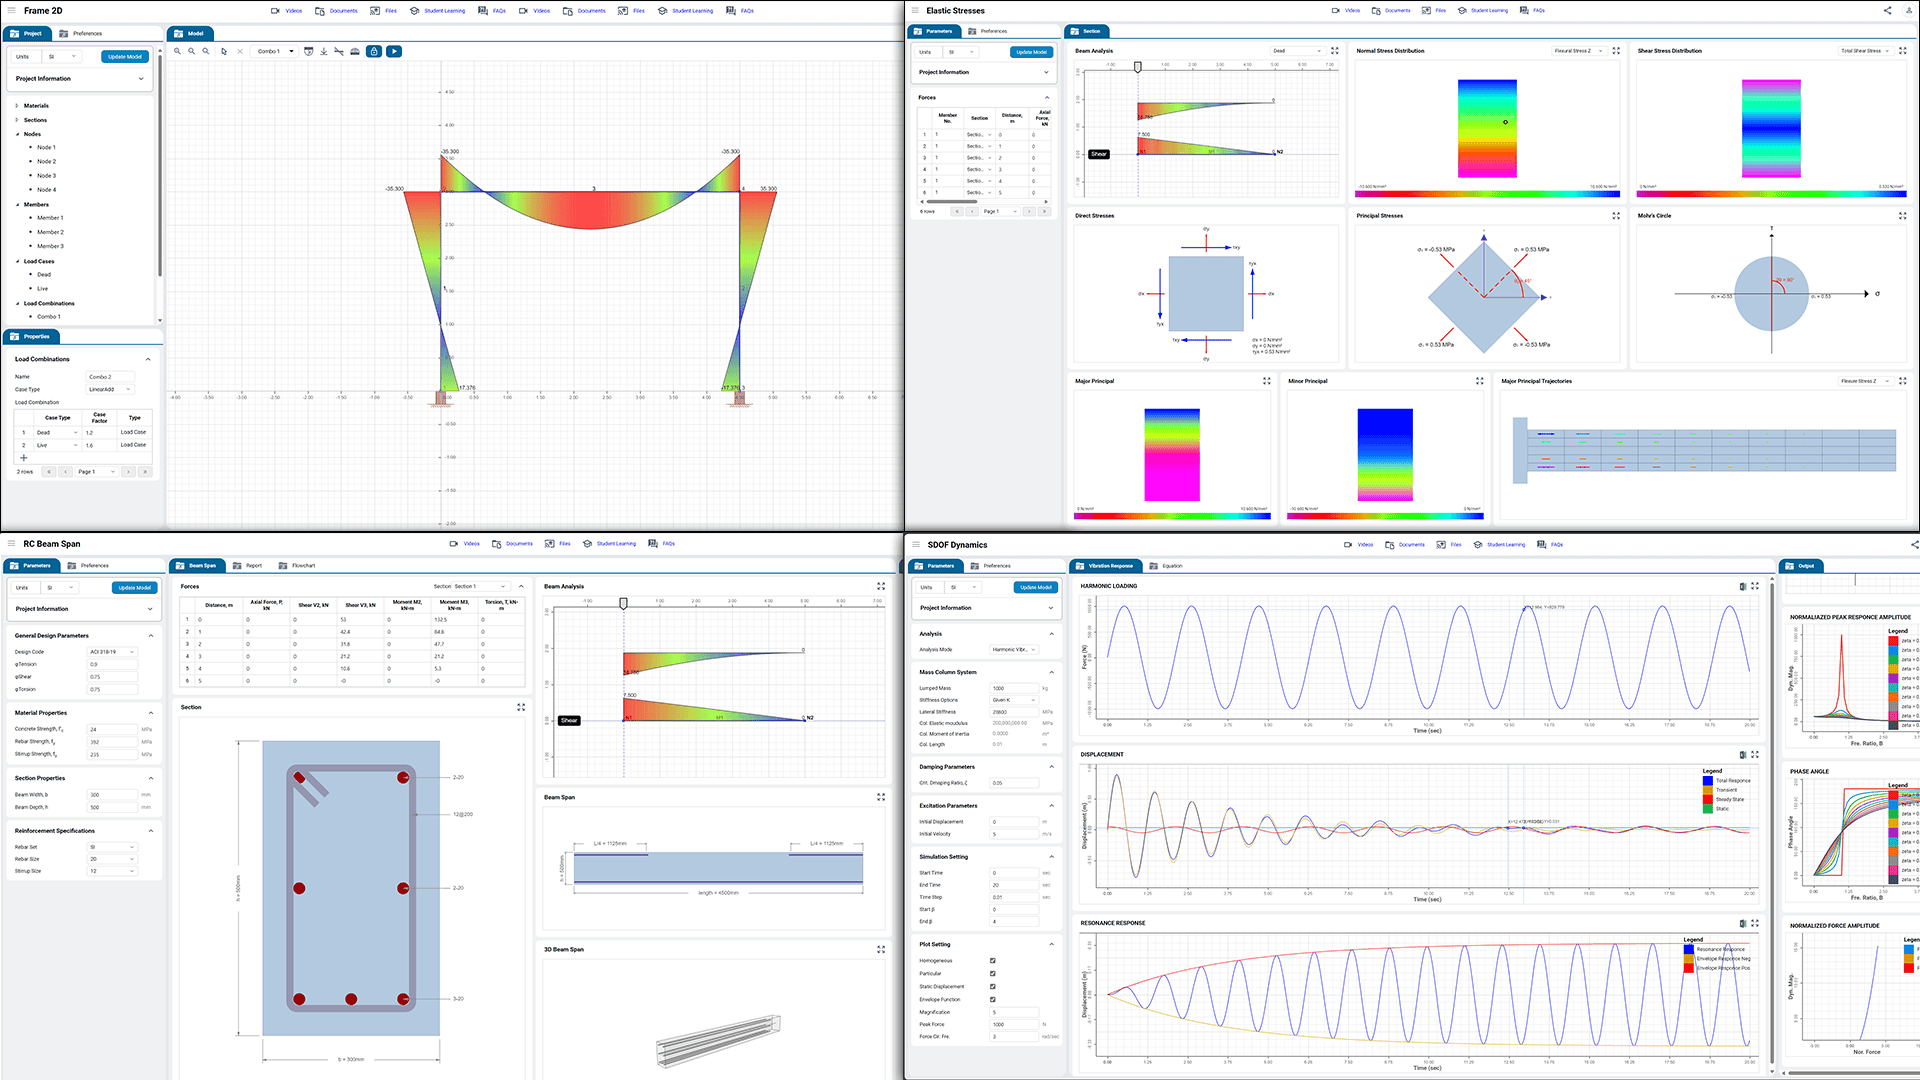Screen dimensions: 1920x1080
Task: Click the first zoom magnifier in the Frame 2D toolbar
Action: coord(178,51)
